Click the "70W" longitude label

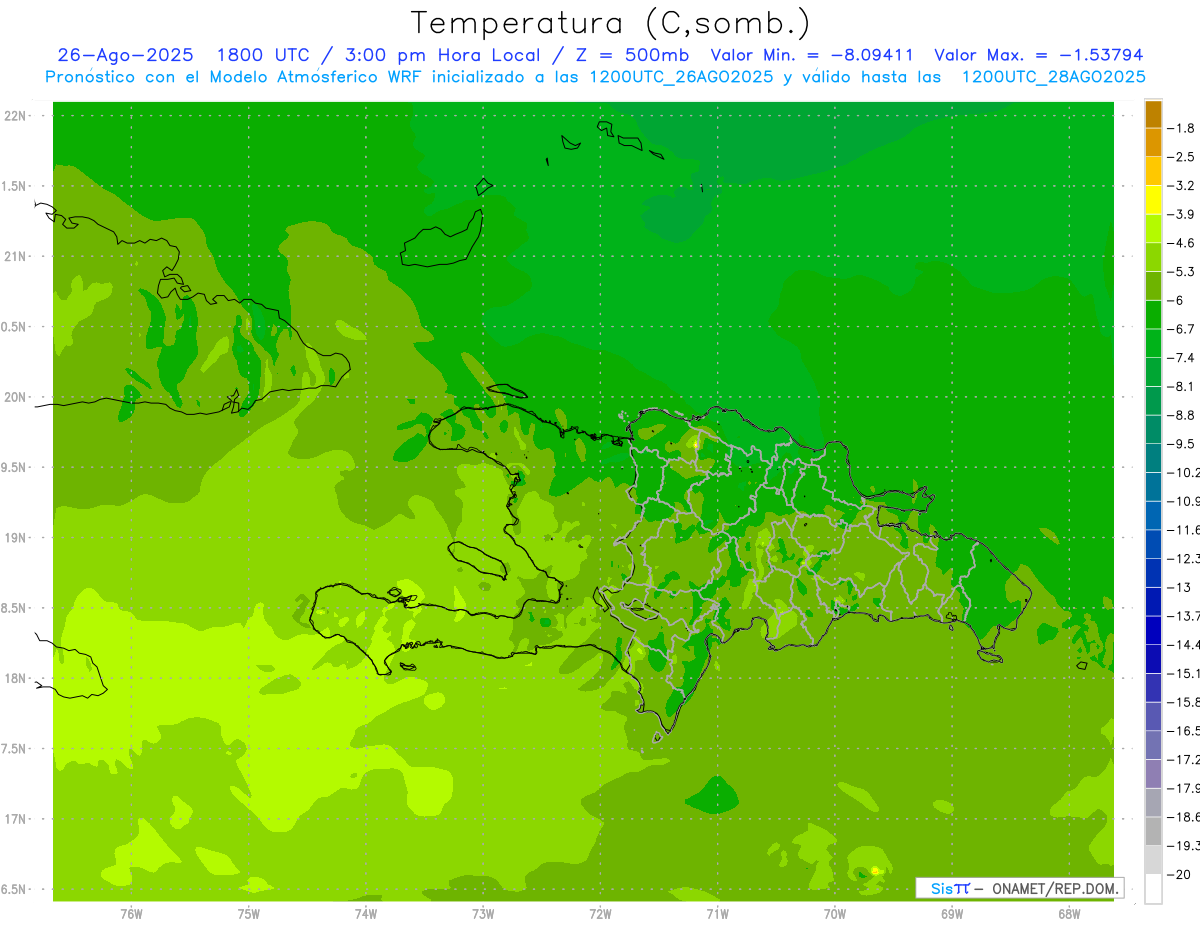pyautogui.click(x=834, y=913)
